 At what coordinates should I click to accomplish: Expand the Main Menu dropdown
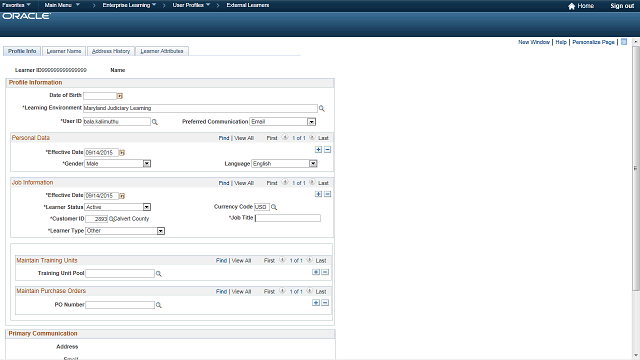point(62,5)
